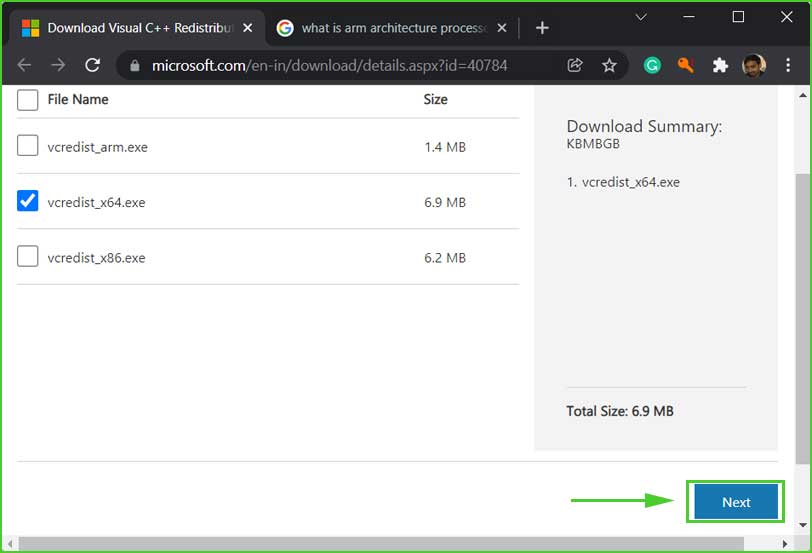
Task: Click the horizontal scrollbar thumb
Action: (x=381, y=544)
